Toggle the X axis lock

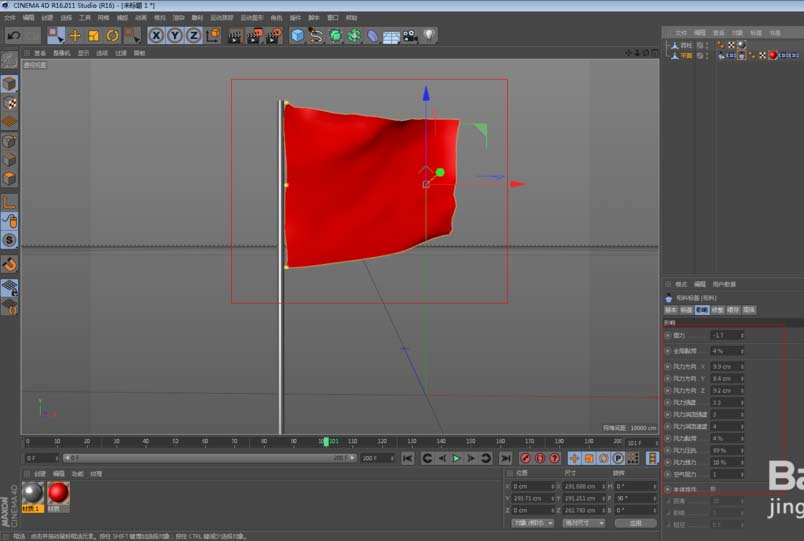click(156, 35)
